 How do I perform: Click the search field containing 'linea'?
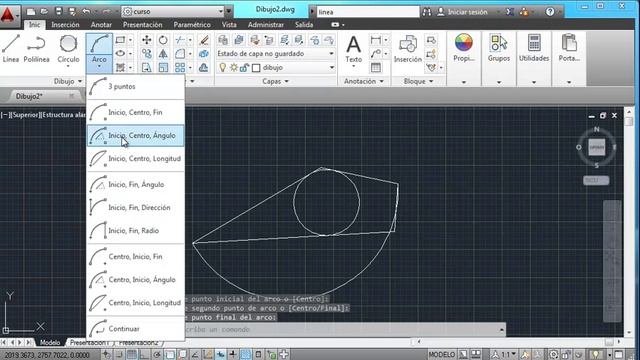pos(367,12)
